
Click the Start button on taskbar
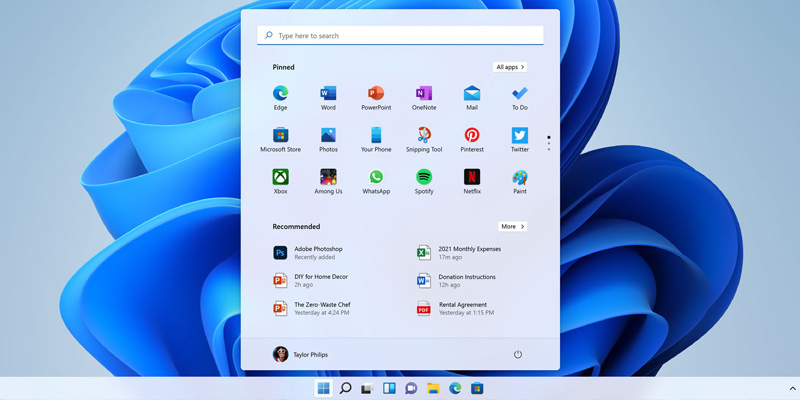click(x=323, y=388)
